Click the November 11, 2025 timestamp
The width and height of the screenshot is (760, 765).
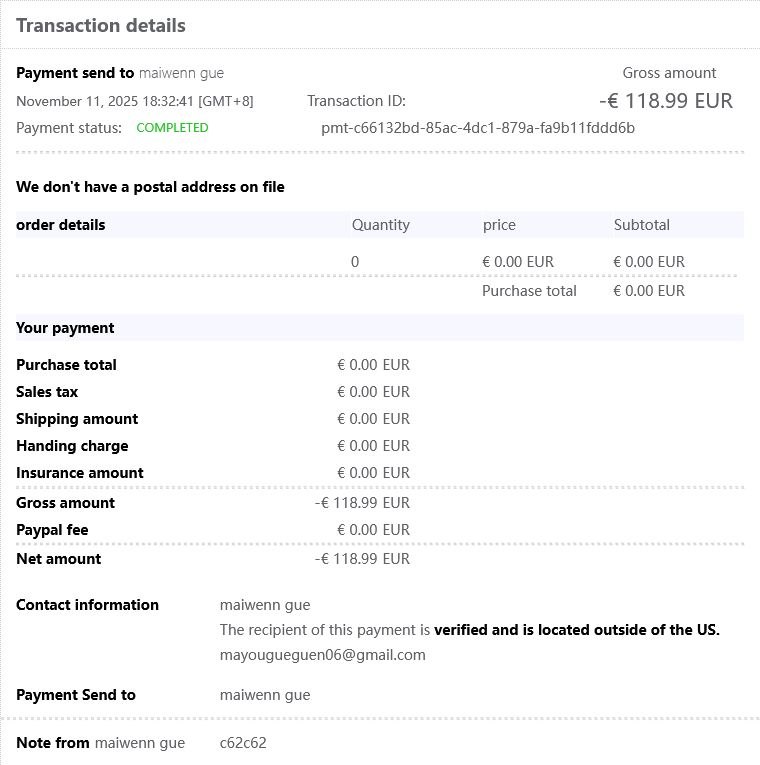point(135,101)
